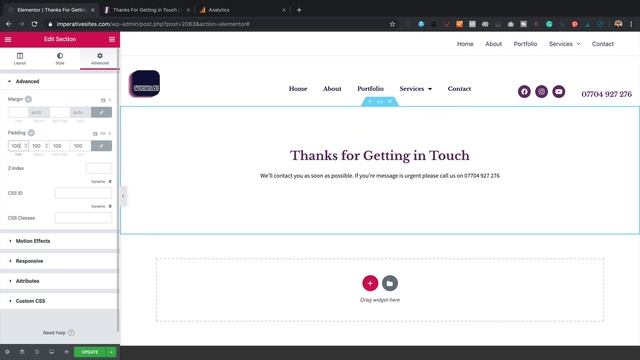Image resolution: width=640 pixels, height=360 pixels.
Task: Click the Facebook social icon
Action: pyautogui.click(x=524, y=91)
